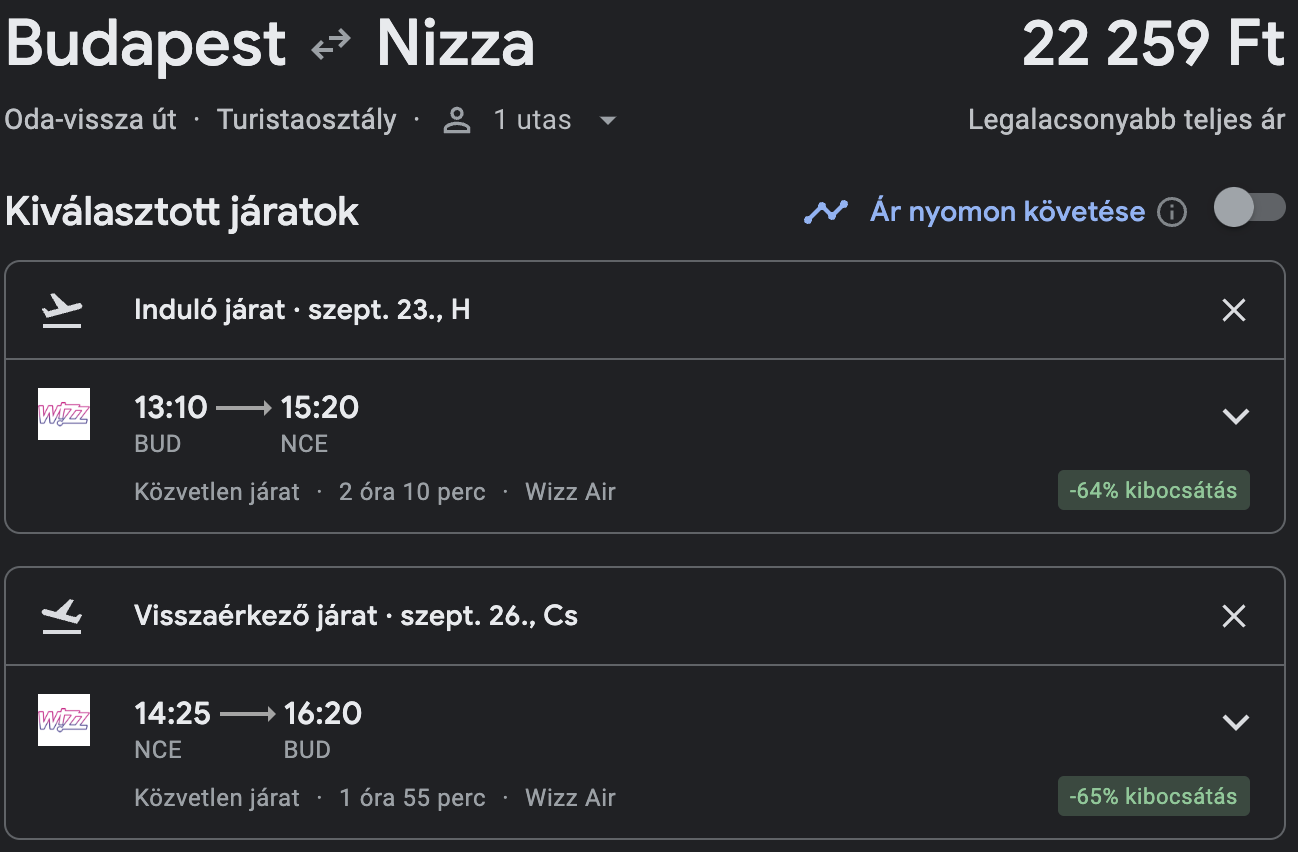
Task: Click the Wizz Air logo on return flight
Action: point(64,720)
